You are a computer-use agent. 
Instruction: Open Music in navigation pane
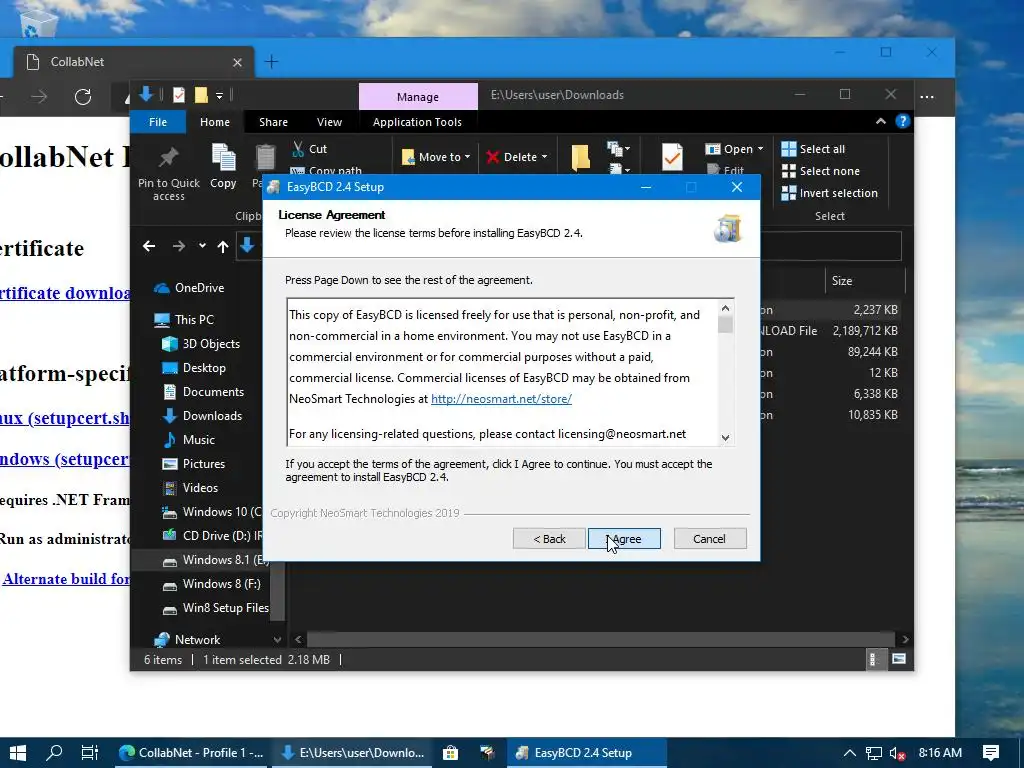tap(189, 440)
